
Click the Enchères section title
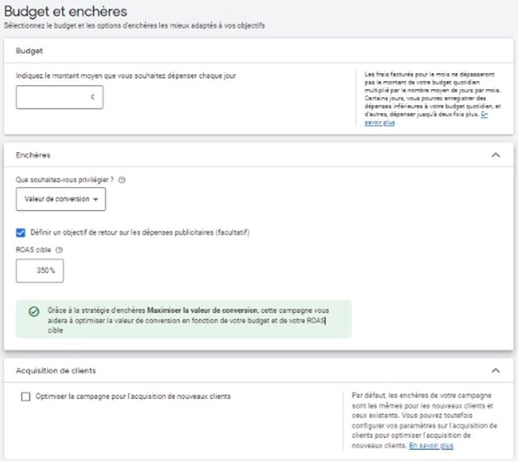point(33,155)
